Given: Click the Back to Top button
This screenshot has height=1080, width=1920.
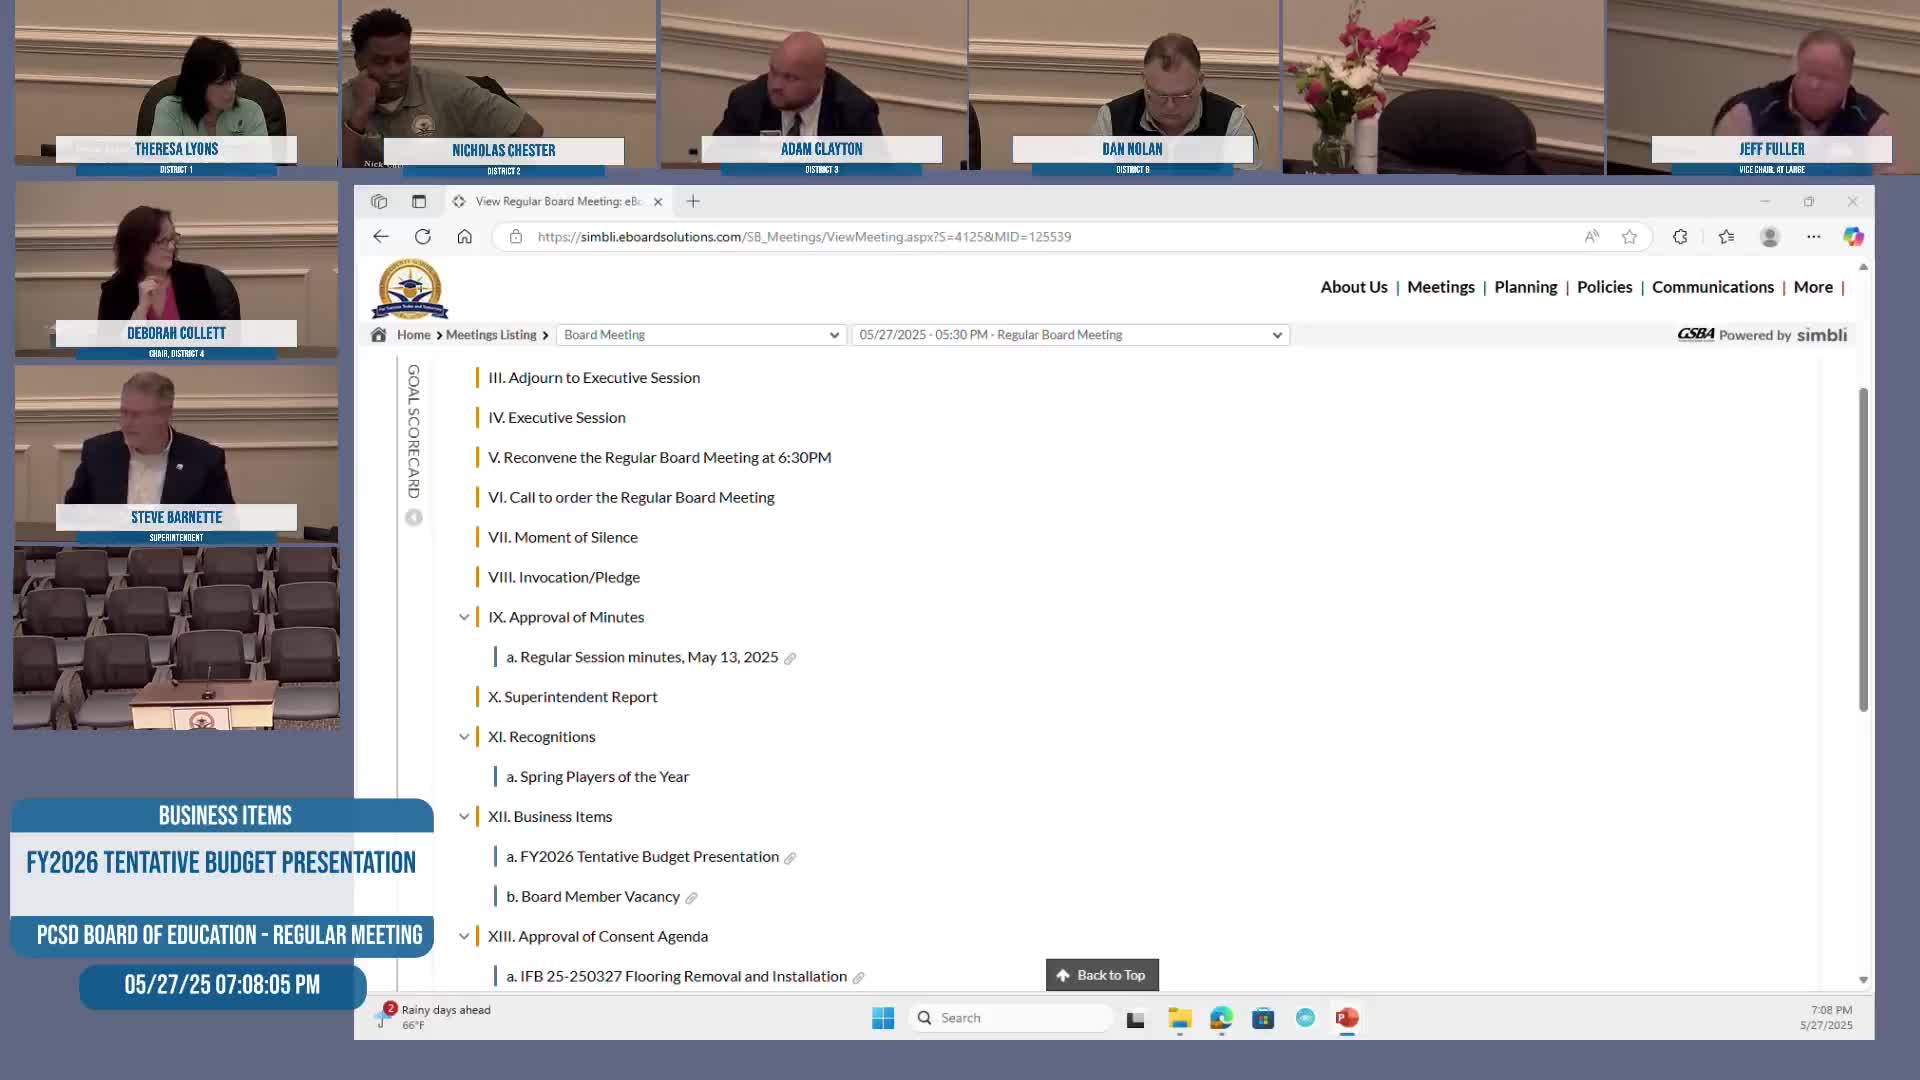Looking at the screenshot, I should (x=1102, y=975).
